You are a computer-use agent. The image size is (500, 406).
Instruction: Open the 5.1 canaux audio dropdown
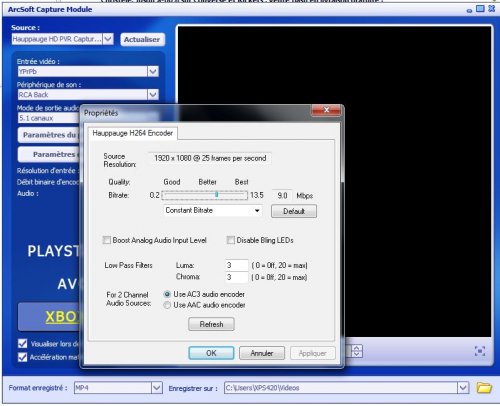[48, 118]
